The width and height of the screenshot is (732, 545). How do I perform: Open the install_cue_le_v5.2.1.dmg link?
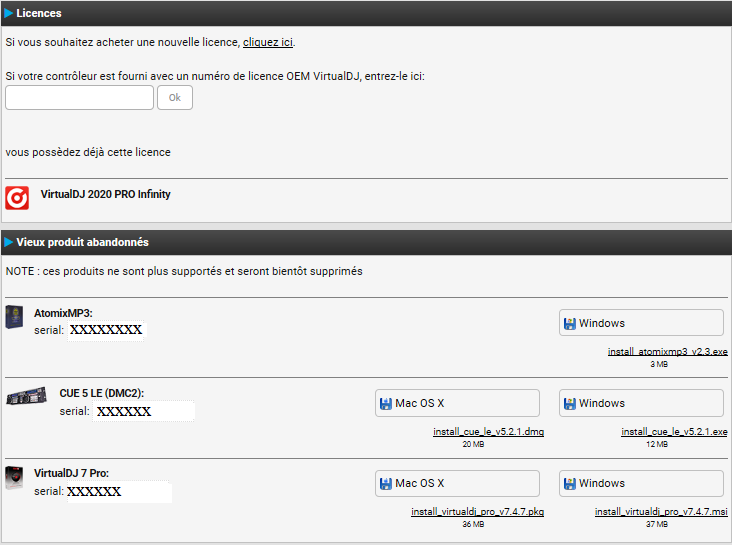[x=488, y=432]
